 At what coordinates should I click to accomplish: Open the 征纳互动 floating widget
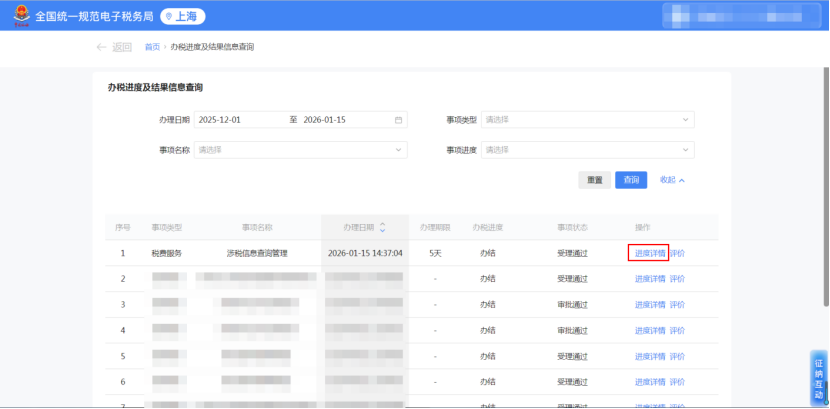click(818, 378)
